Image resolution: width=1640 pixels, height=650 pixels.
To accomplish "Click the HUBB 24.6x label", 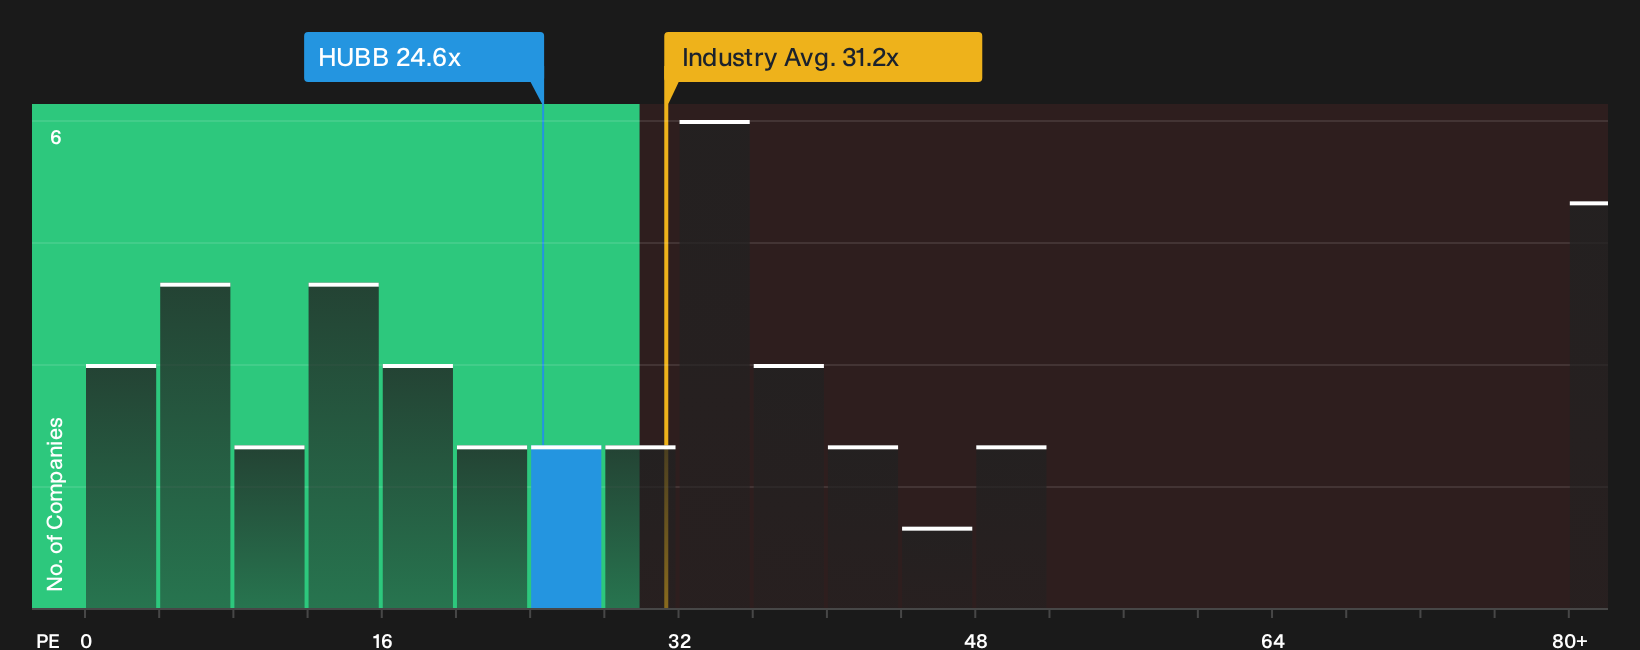I will (x=424, y=57).
